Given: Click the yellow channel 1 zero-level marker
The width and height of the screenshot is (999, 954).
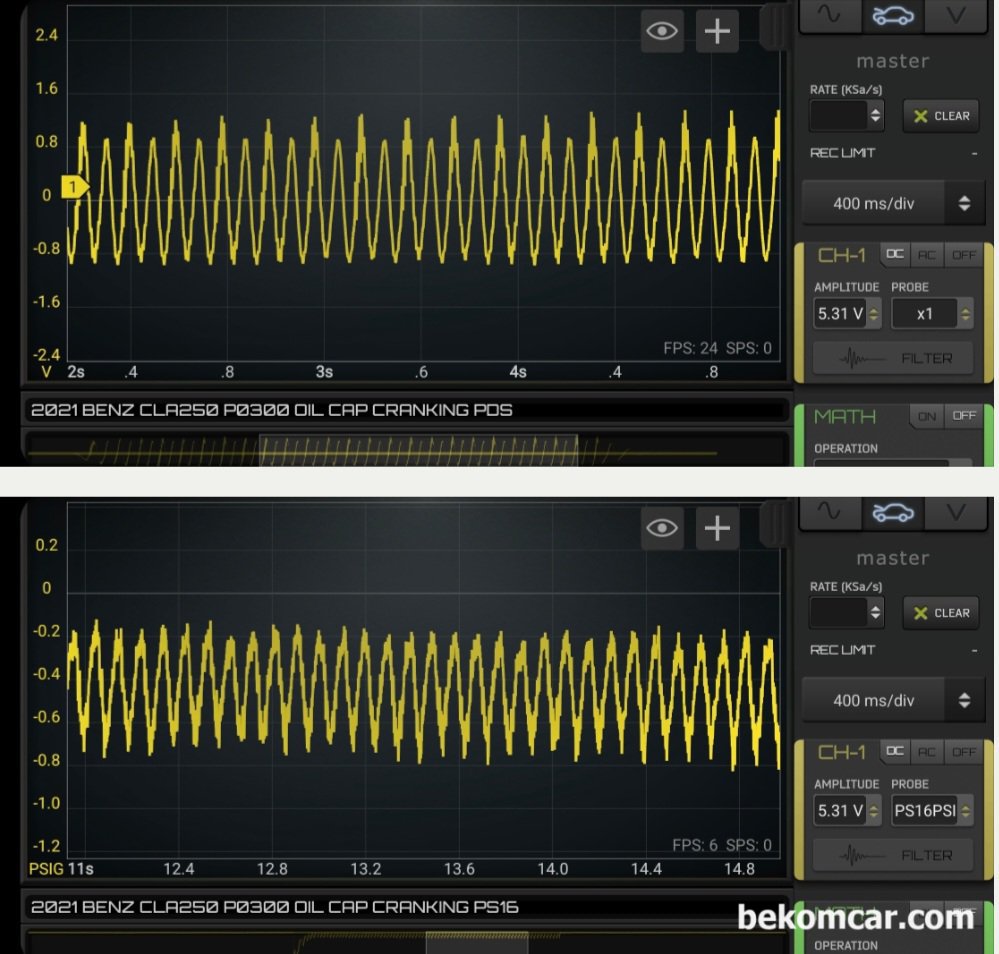Looking at the screenshot, I should [74, 187].
